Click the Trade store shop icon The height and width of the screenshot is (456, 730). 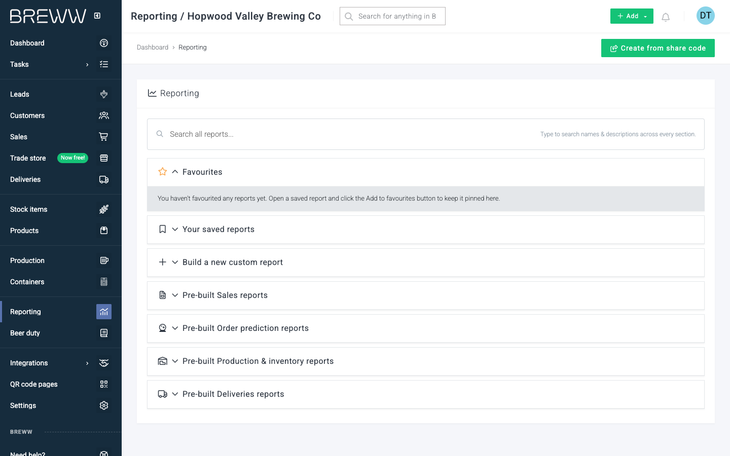pos(104,158)
